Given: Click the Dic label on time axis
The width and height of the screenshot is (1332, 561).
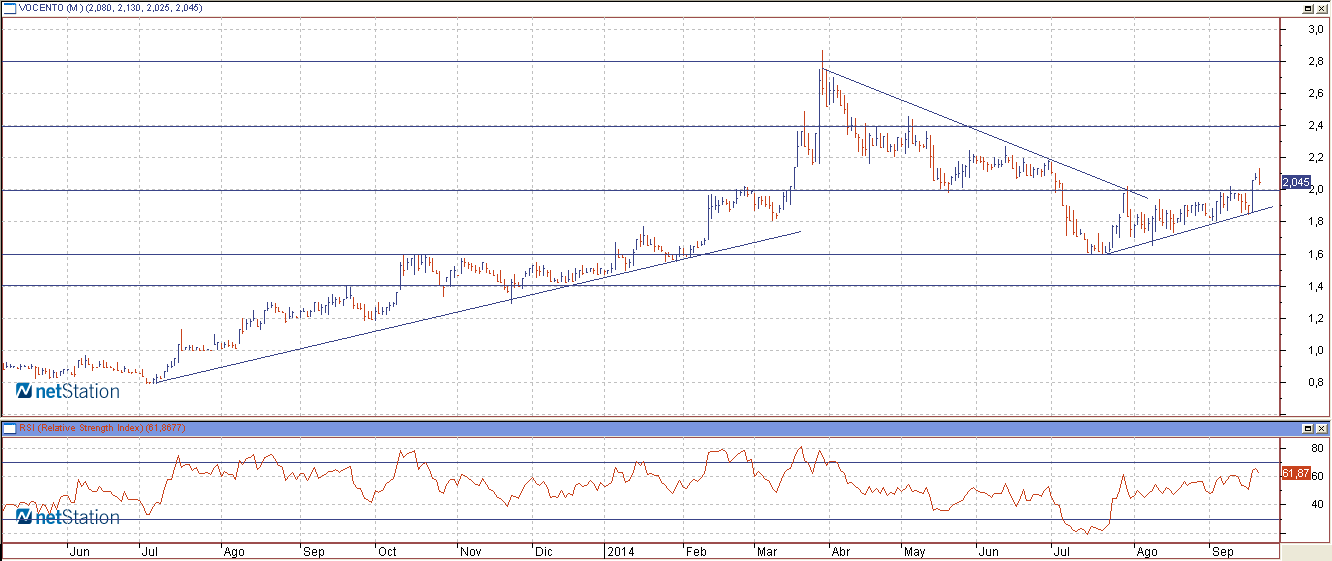Looking at the screenshot, I should tap(543, 551).
